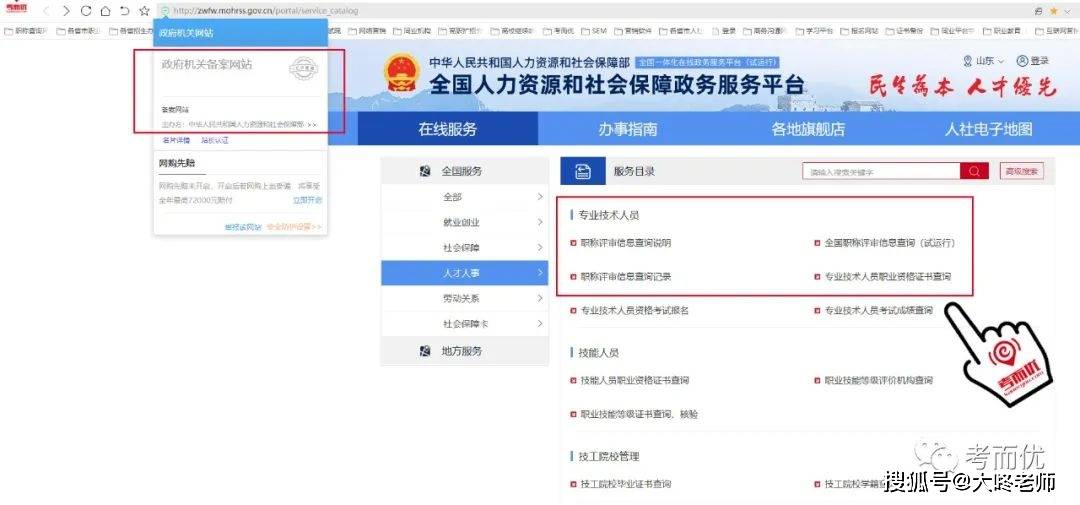Open 全国职称评审信息查询（试运行） link
This screenshot has height=505, width=1080.
point(889,243)
